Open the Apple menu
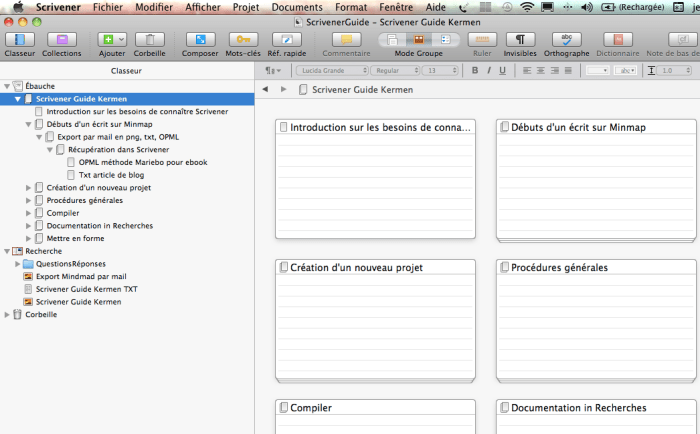Viewport: 700px width, 434px height. 18,7
